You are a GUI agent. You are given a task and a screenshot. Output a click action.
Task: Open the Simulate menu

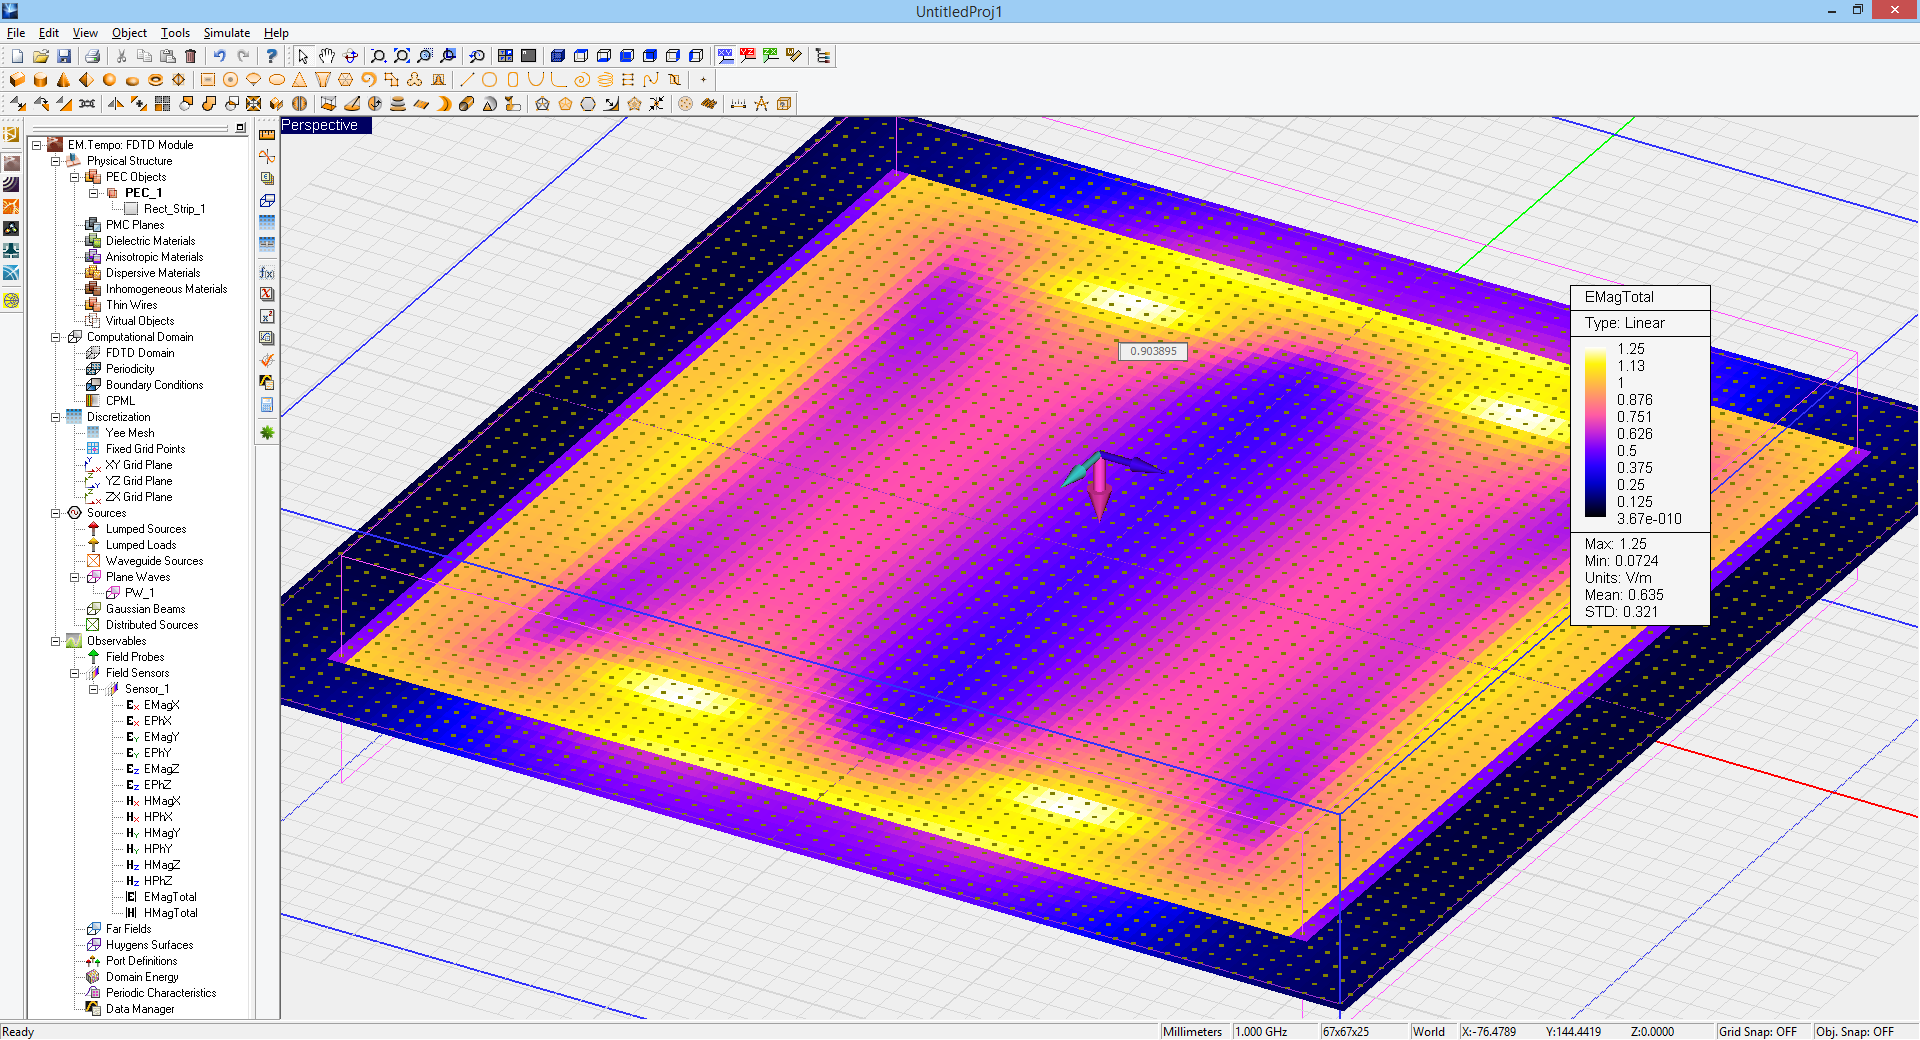click(226, 33)
